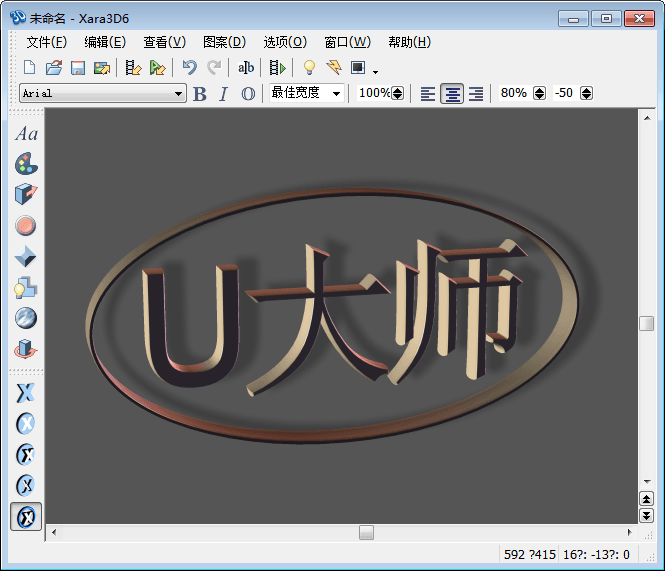665x571 pixels.
Task: Save the file with floppy disk icon
Action: point(78,67)
